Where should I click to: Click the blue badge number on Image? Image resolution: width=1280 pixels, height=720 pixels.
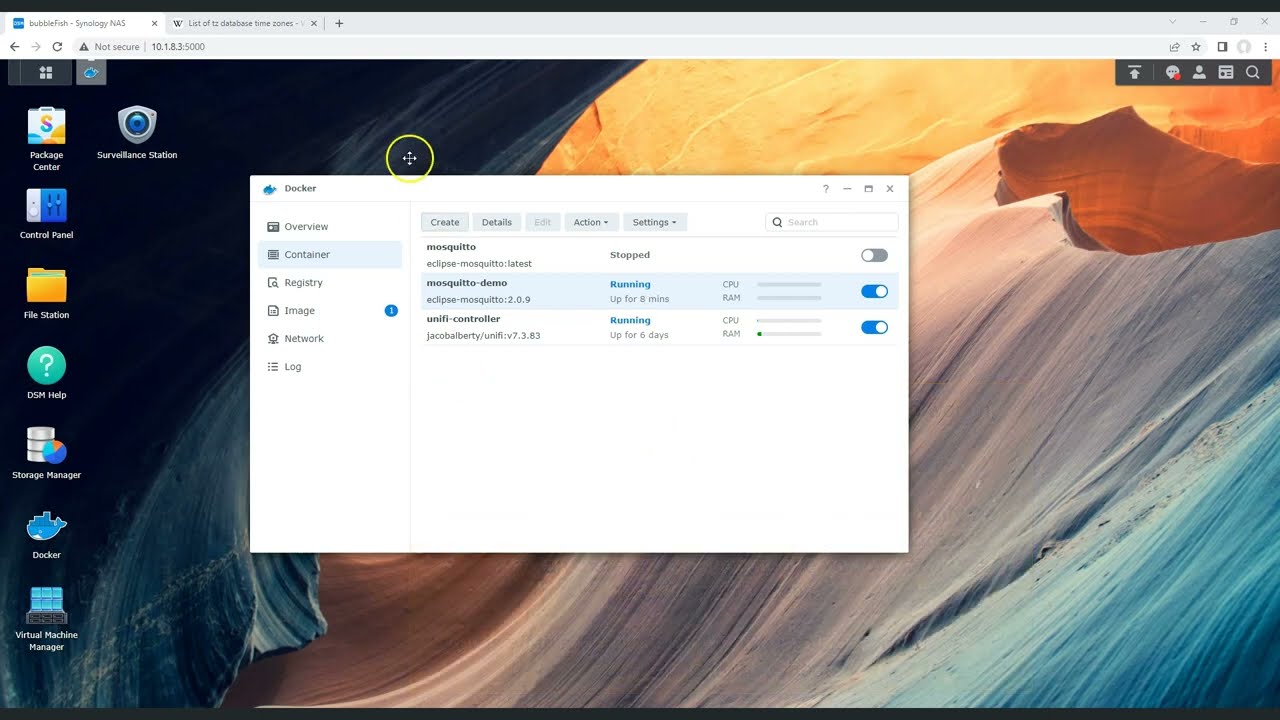tap(391, 311)
